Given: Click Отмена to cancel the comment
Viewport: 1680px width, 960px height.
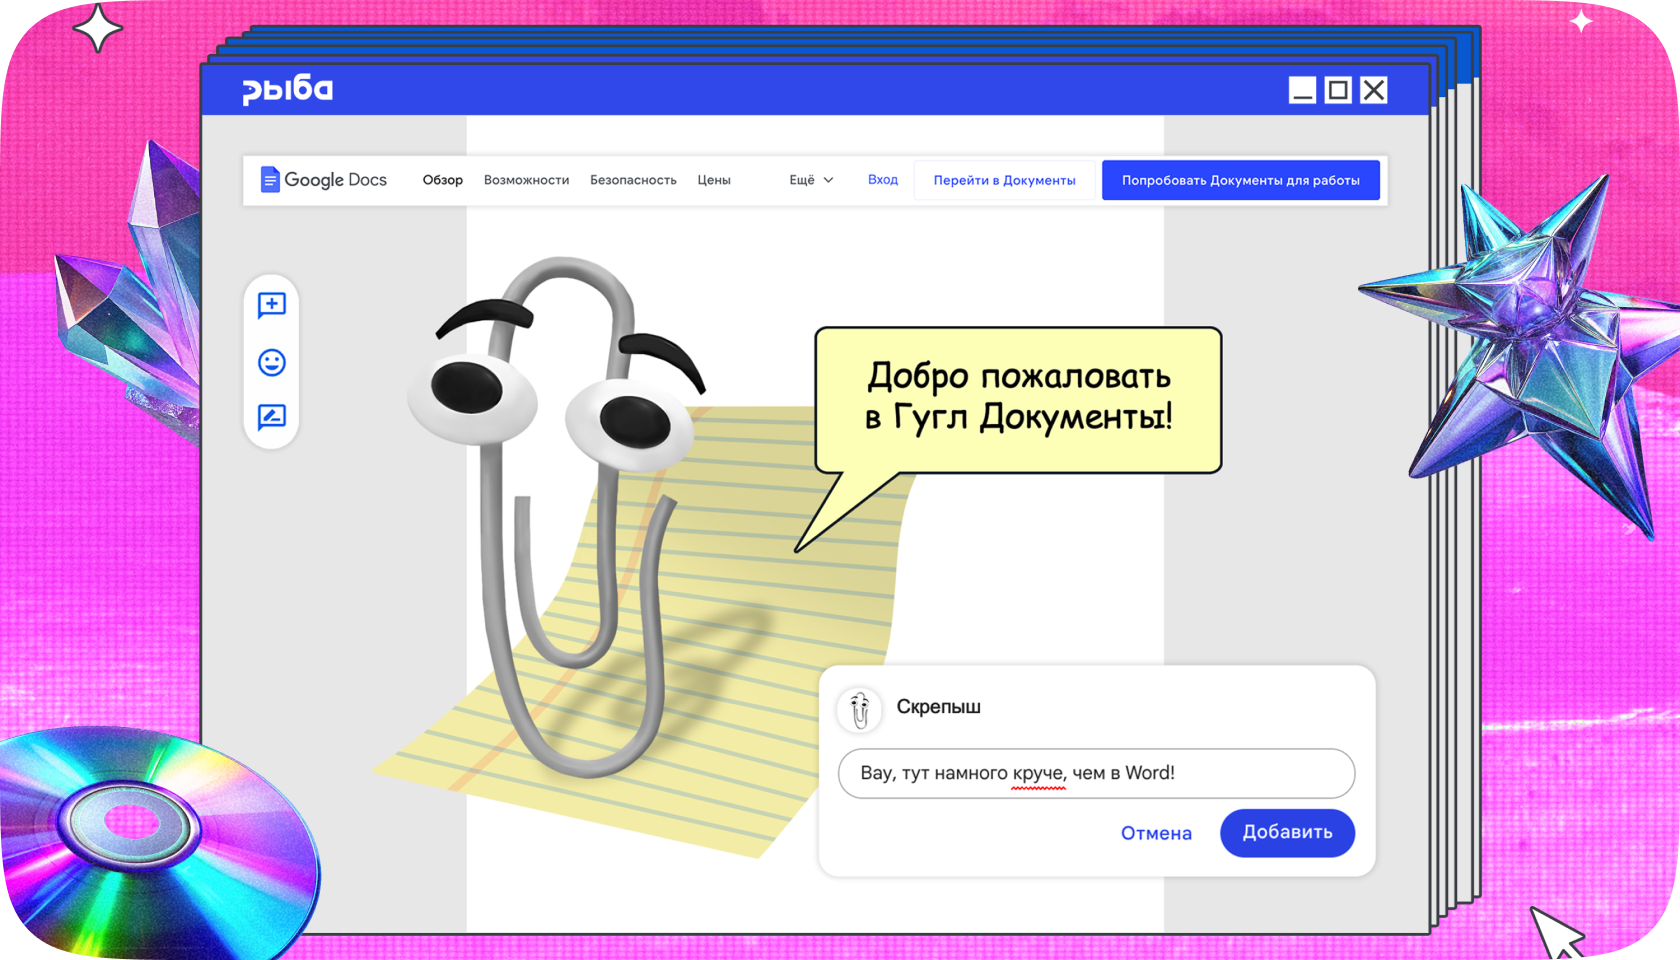Looking at the screenshot, I should (1156, 833).
